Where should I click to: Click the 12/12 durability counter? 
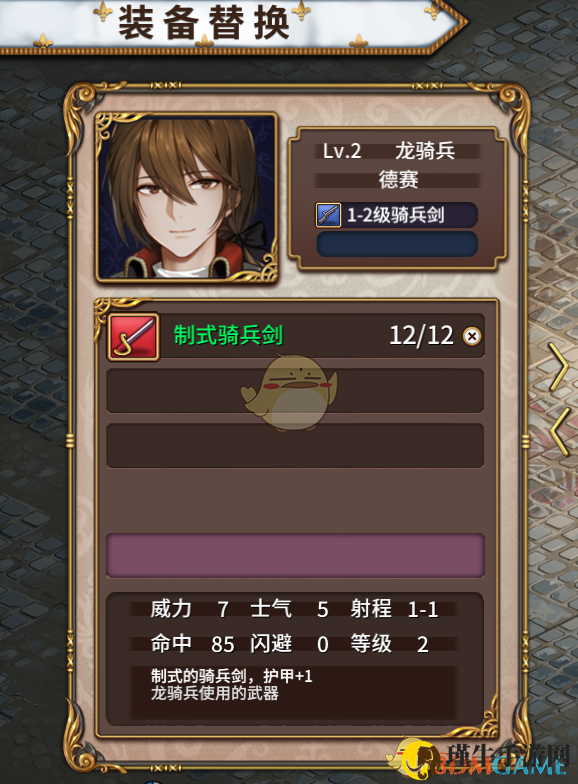422,336
